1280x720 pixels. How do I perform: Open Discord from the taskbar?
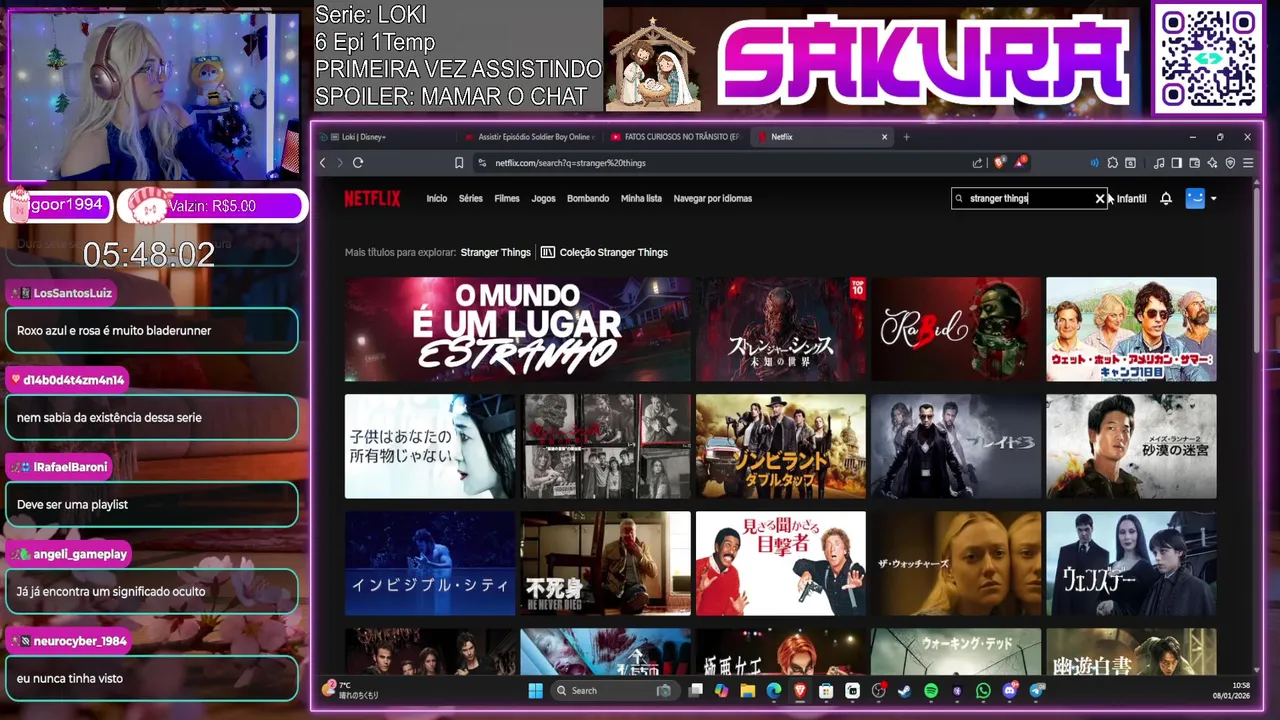pyautogui.click(x=1009, y=690)
